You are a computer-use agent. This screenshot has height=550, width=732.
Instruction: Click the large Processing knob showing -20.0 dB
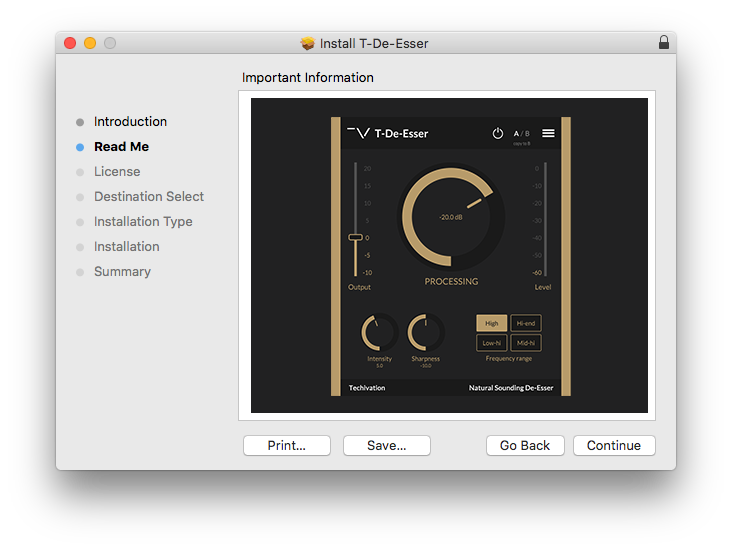pos(451,216)
